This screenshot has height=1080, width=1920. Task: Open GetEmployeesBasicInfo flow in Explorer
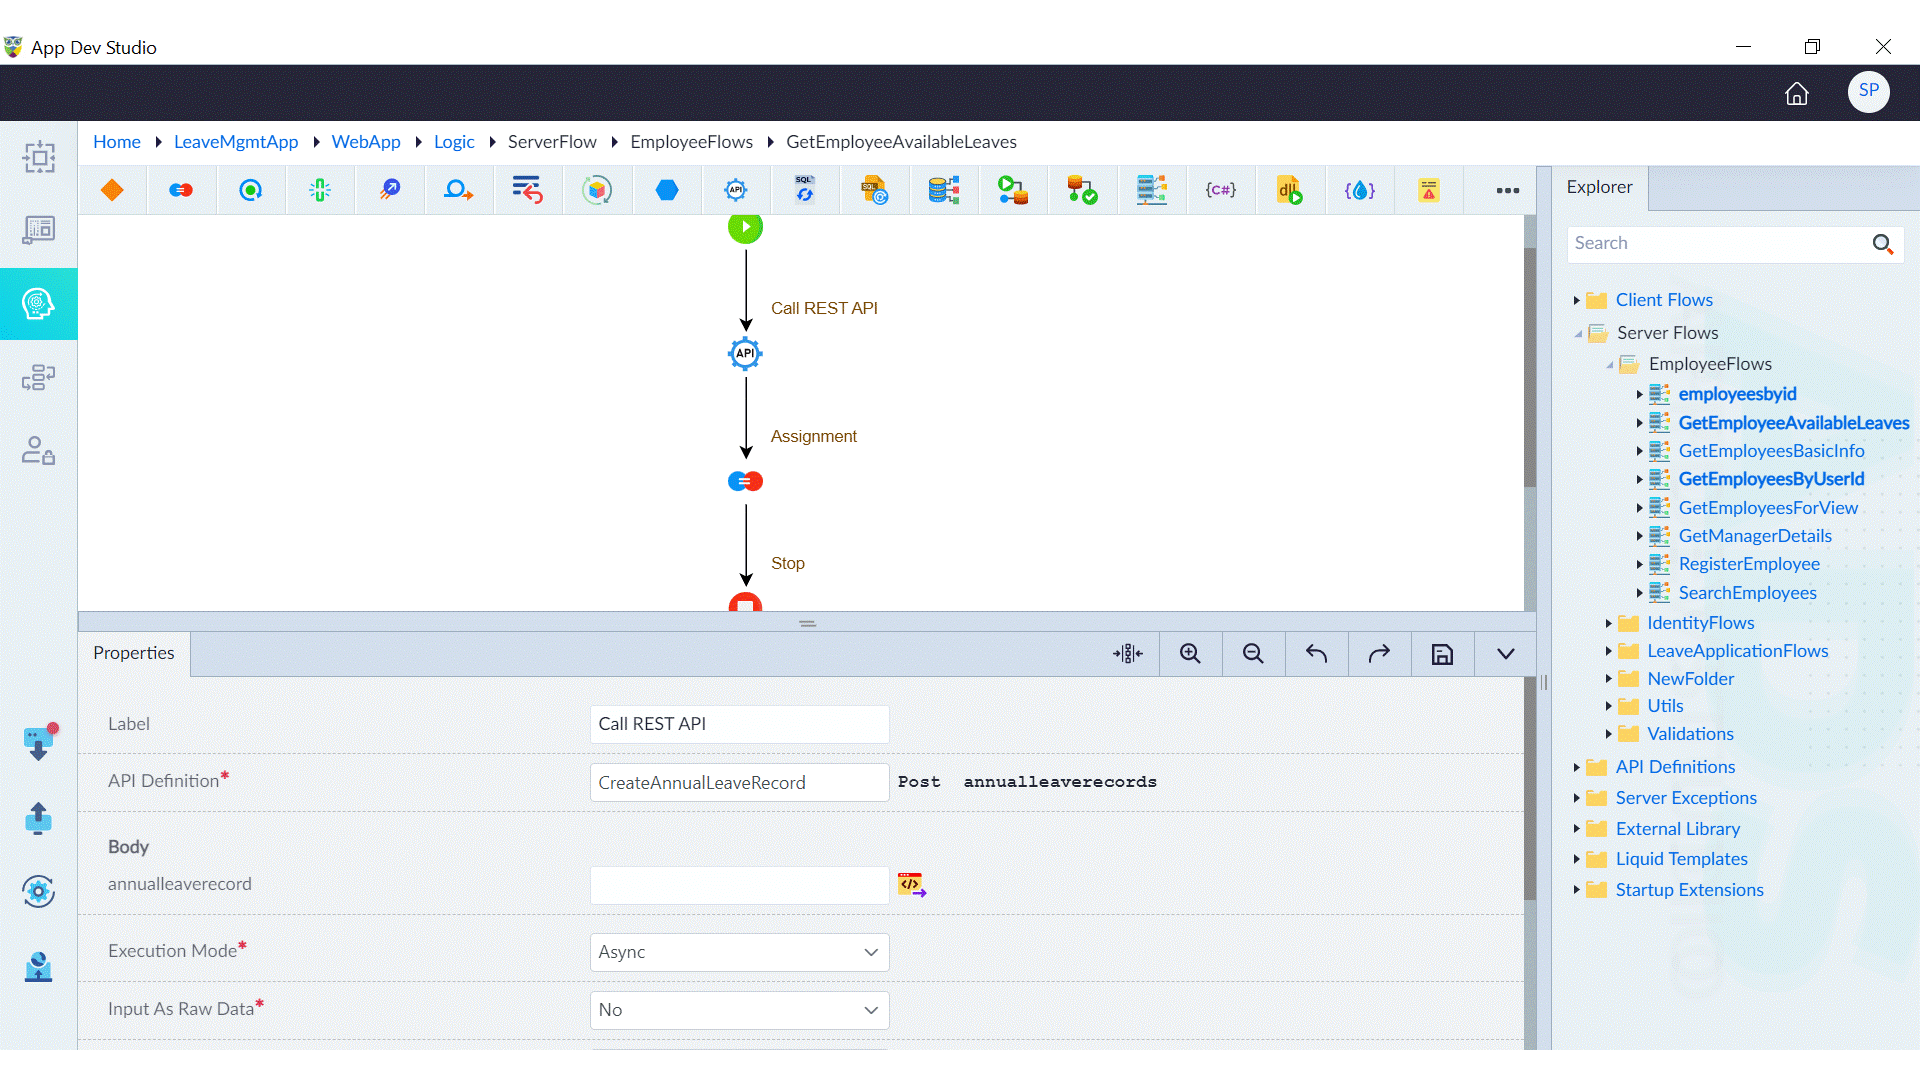[1771, 451]
